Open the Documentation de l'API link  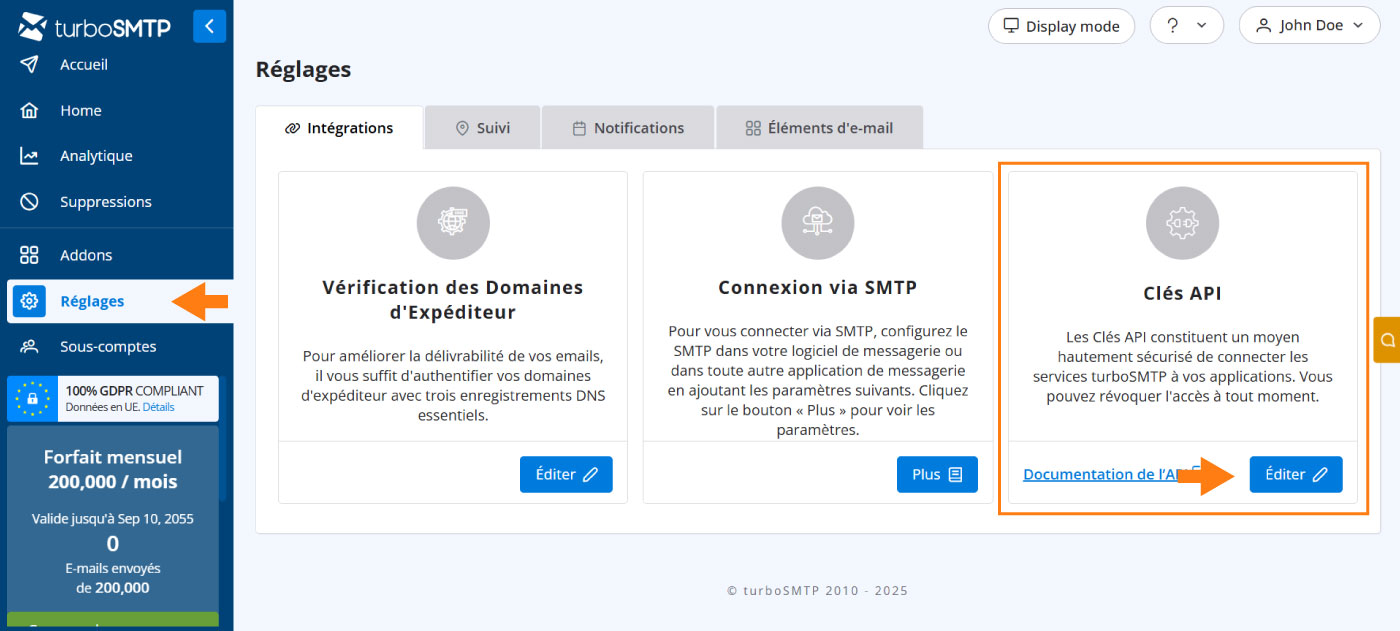1100,475
